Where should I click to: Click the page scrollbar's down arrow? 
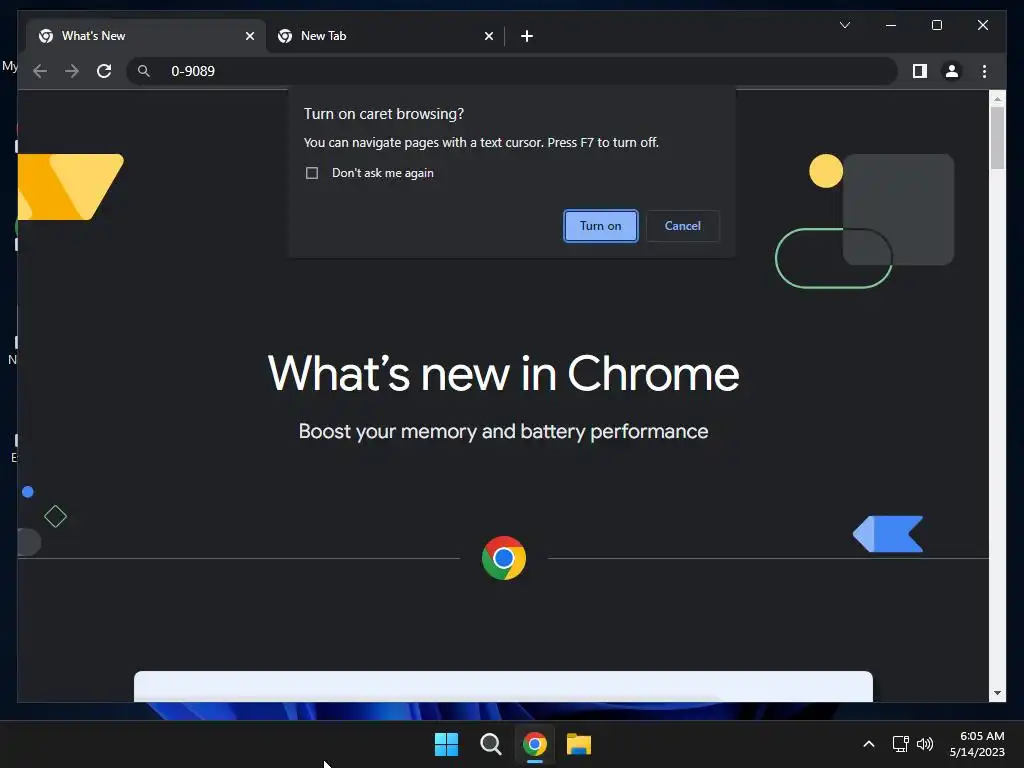click(997, 693)
